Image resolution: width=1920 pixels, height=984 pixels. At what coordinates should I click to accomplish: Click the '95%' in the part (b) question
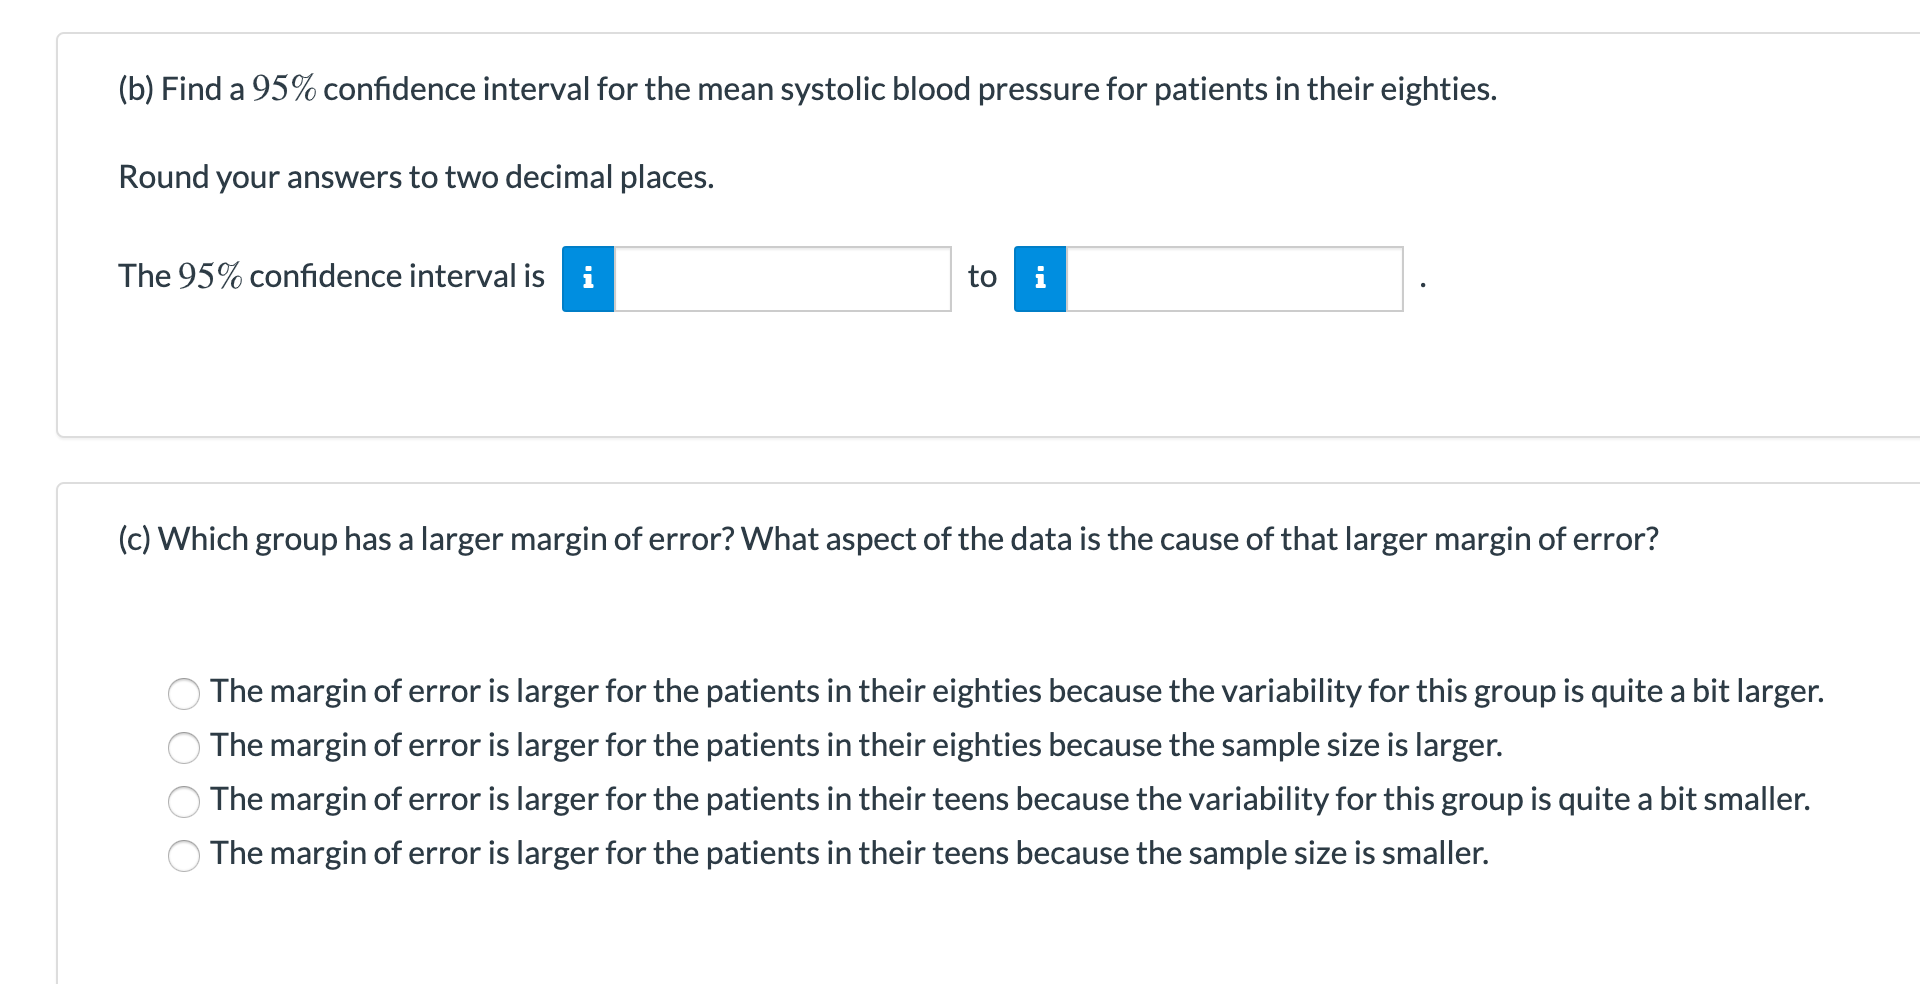(x=284, y=89)
